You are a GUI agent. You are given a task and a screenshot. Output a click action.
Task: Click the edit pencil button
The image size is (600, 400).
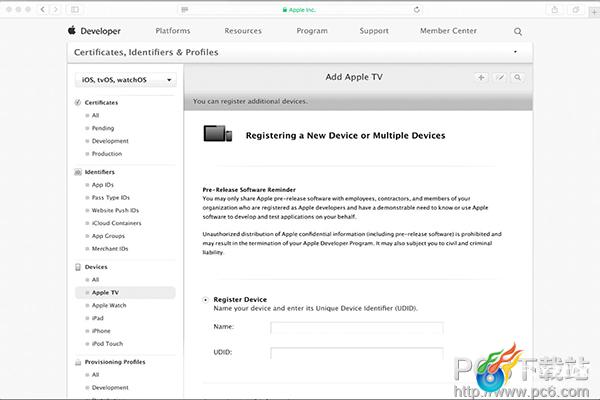(x=499, y=77)
